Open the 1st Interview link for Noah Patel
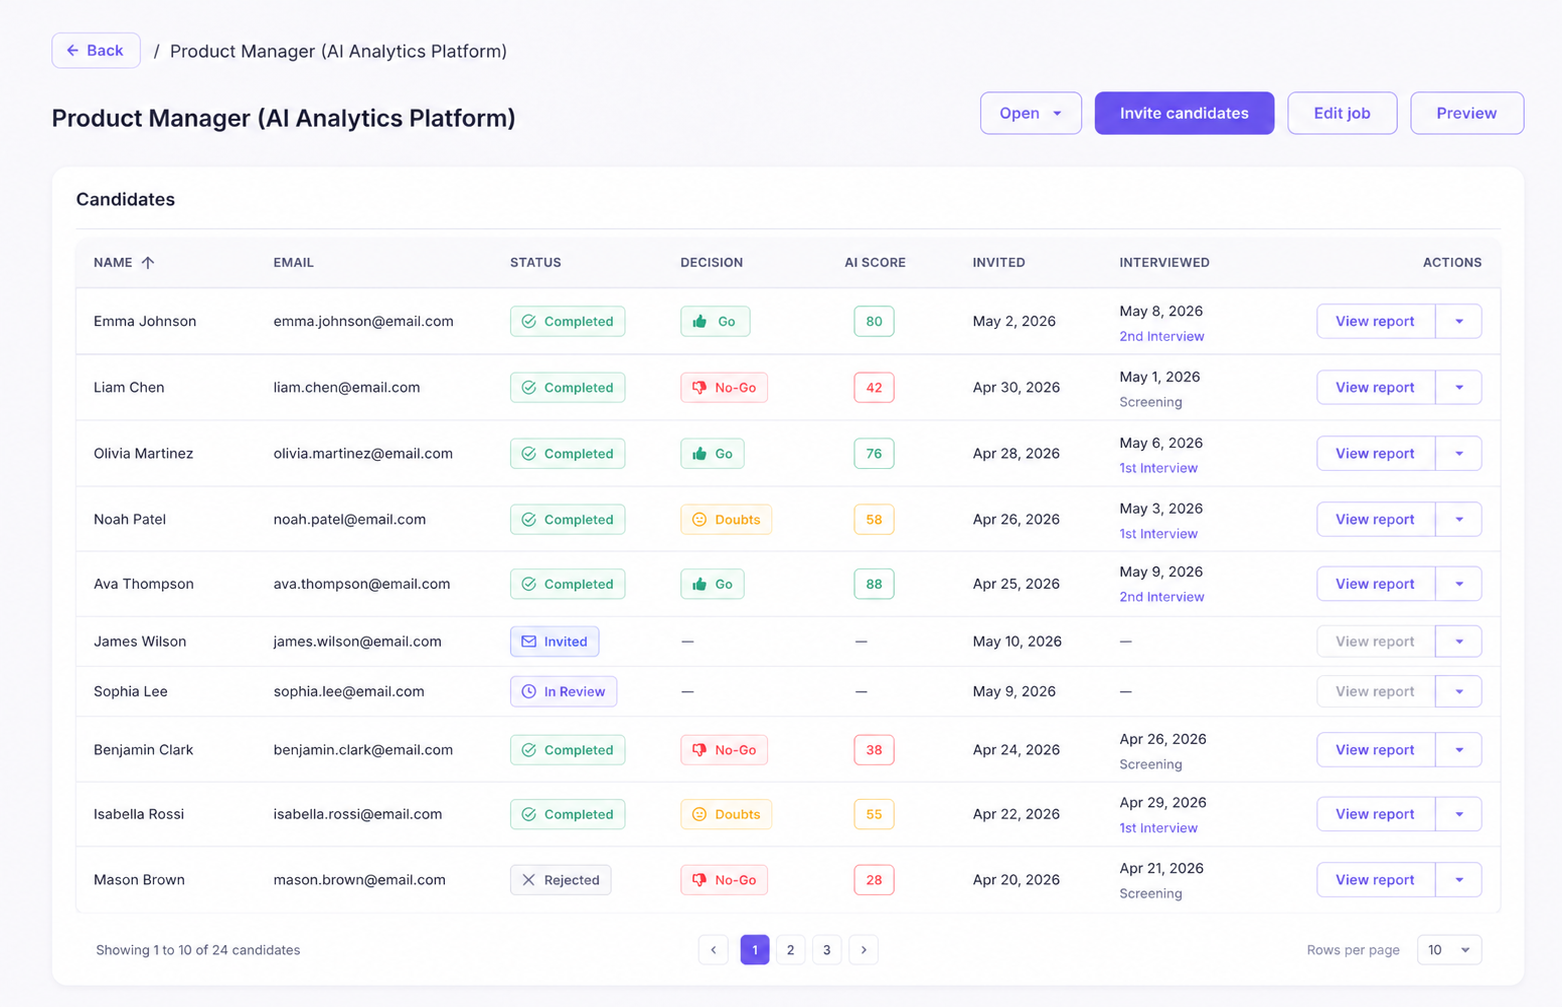The width and height of the screenshot is (1562, 1007). (1158, 534)
